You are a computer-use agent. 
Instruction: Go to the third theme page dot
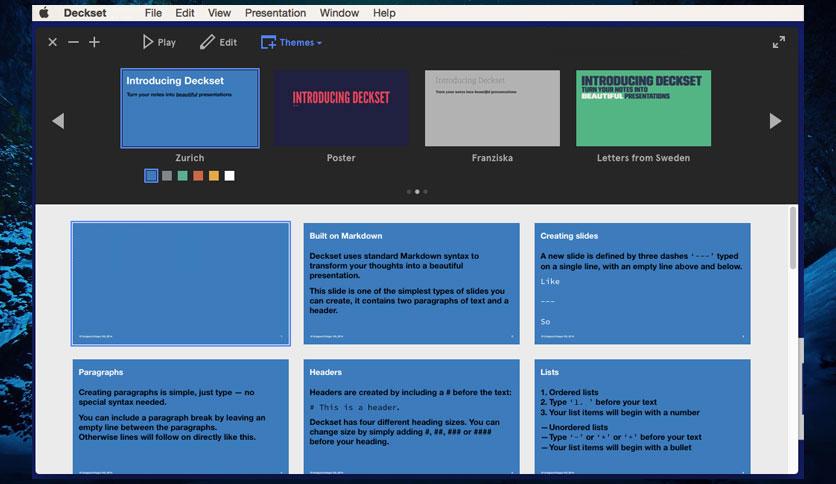pos(425,191)
